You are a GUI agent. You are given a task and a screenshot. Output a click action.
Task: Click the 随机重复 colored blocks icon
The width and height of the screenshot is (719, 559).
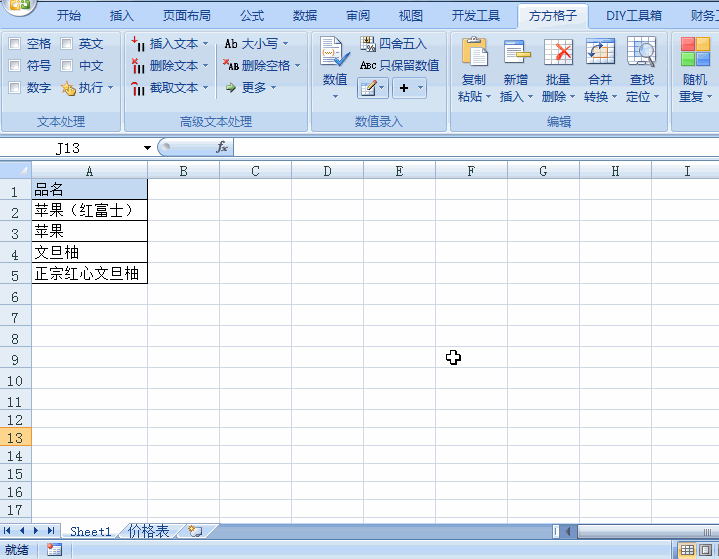coord(695,54)
